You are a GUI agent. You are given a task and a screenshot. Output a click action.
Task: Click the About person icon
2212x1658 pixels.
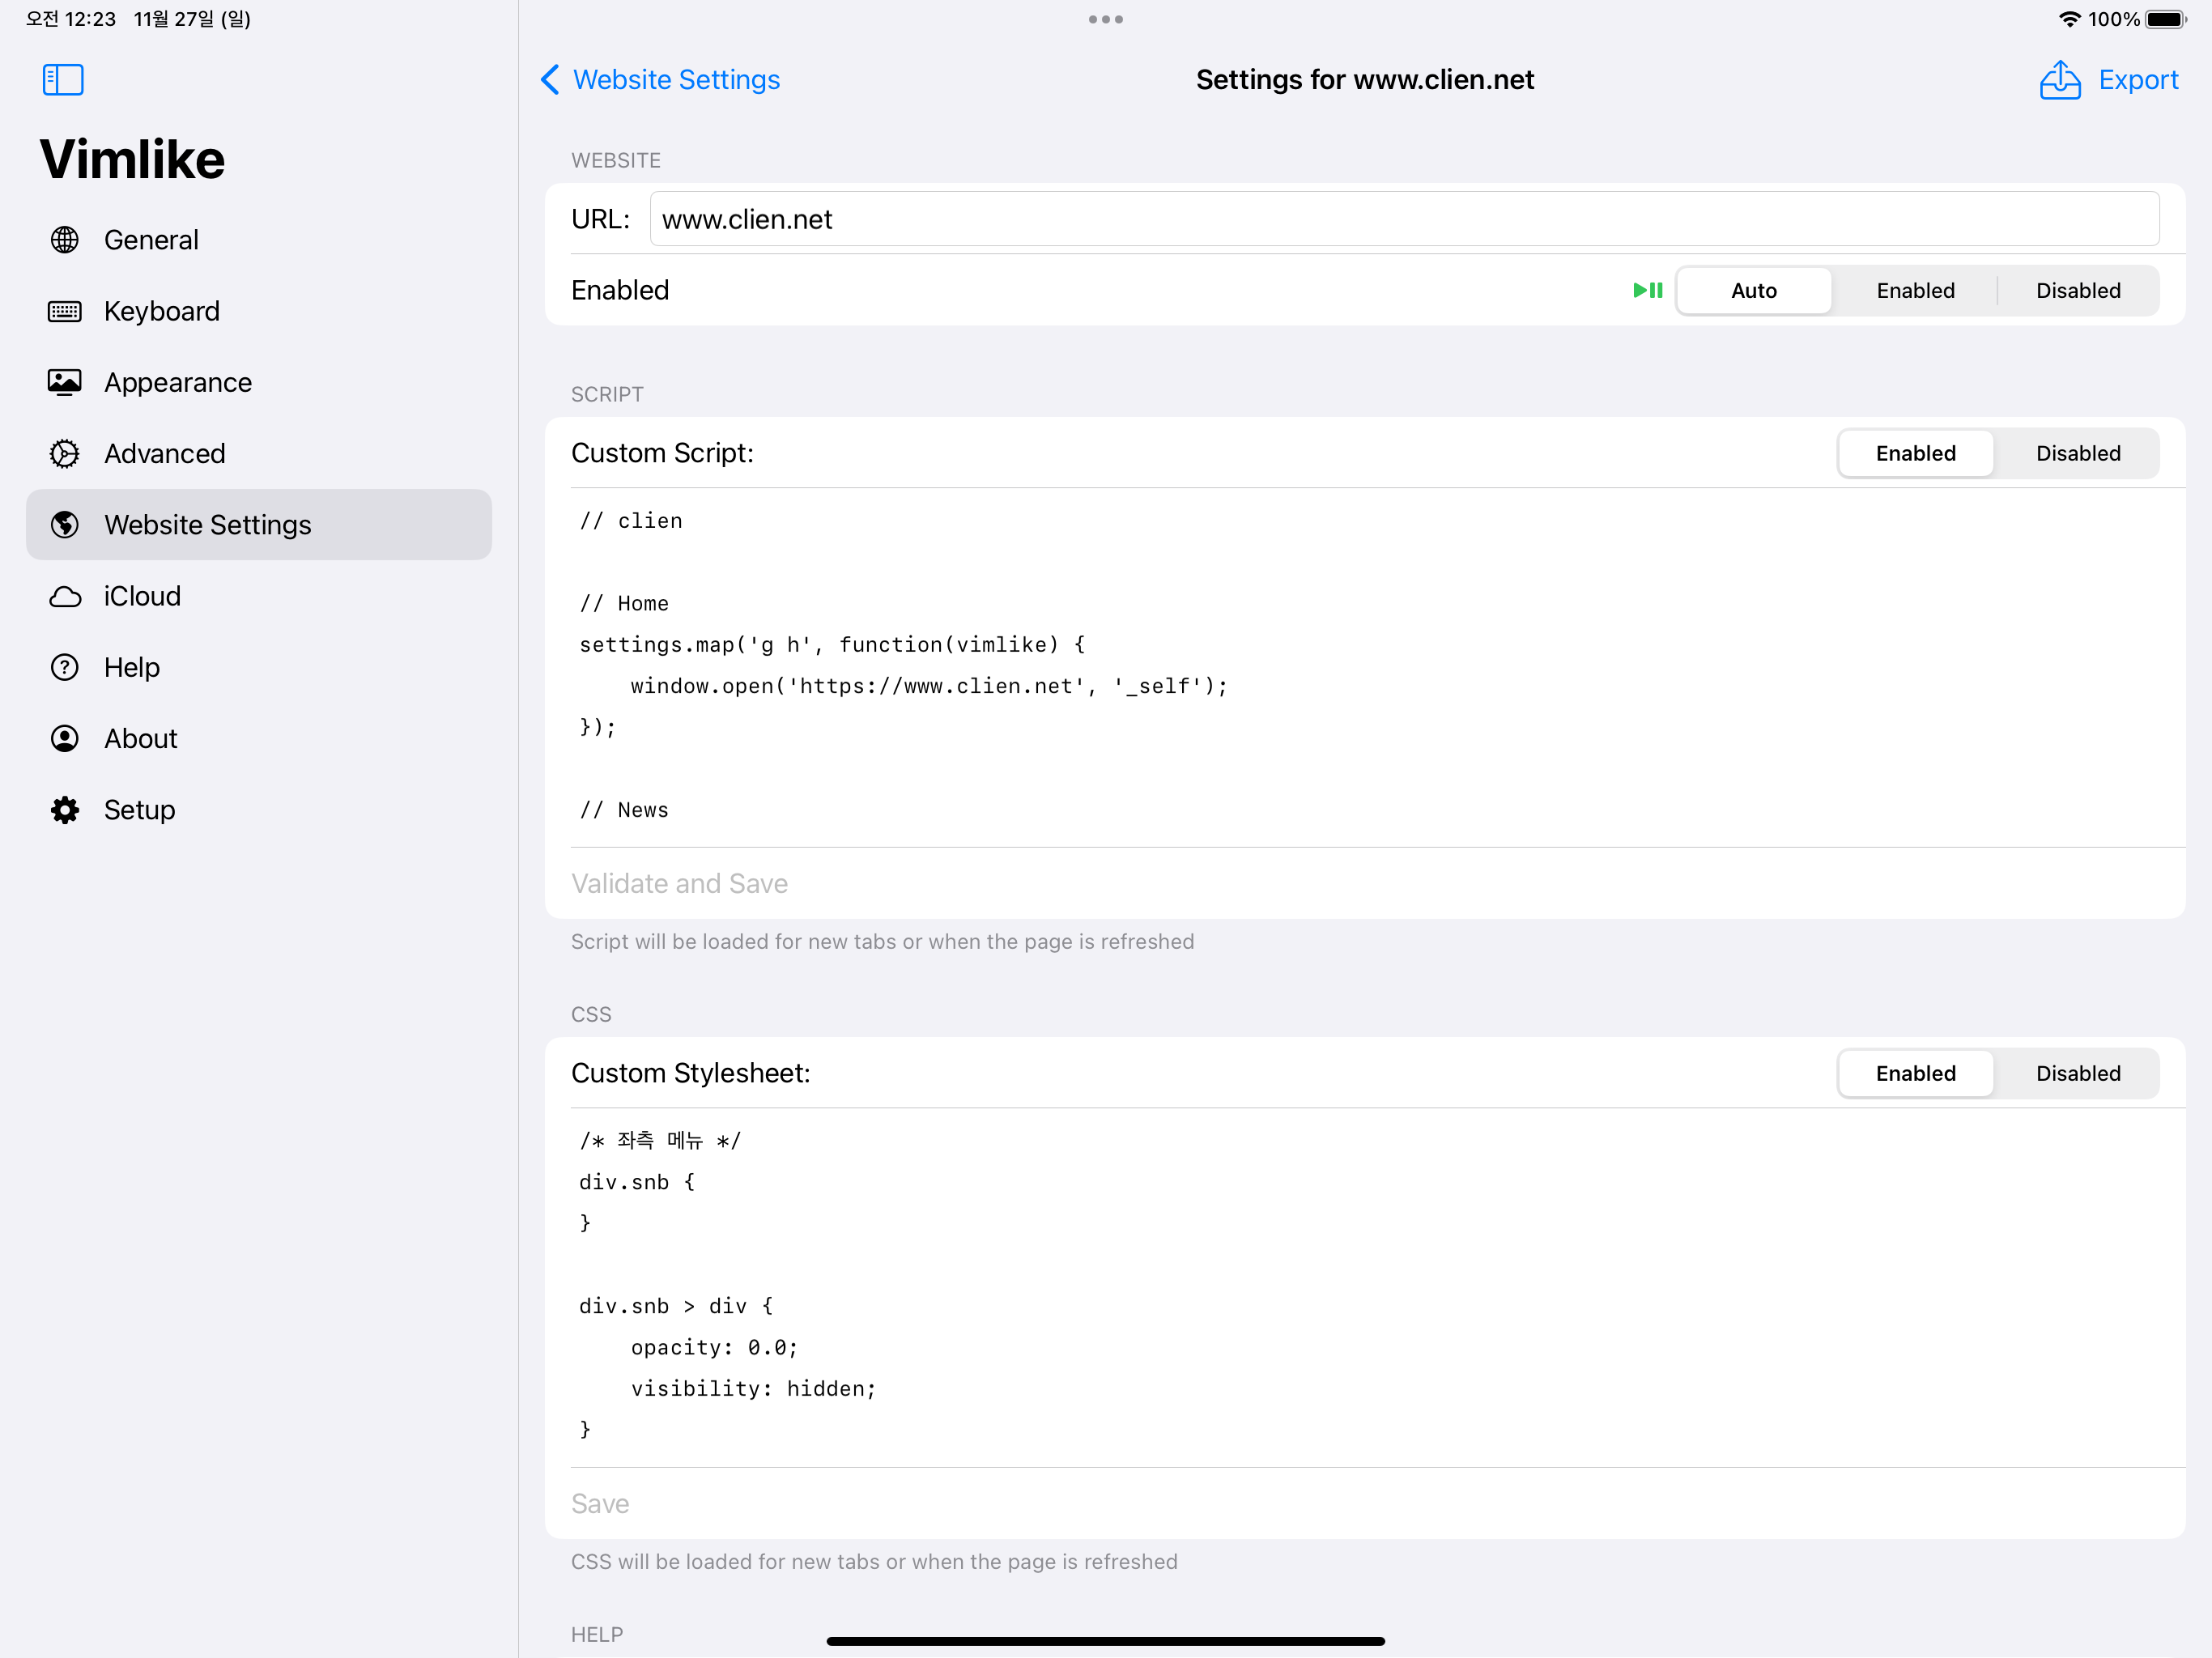point(65,738)
